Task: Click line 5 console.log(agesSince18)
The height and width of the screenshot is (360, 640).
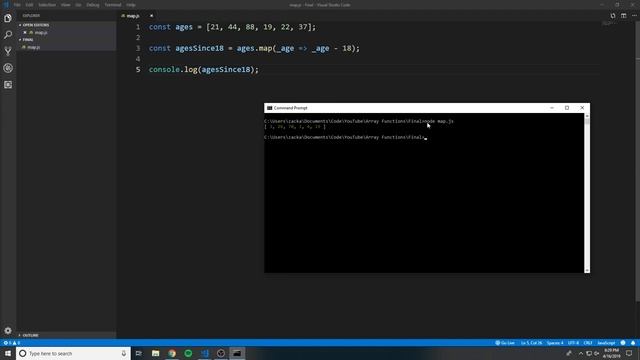Action: (x=204, y=69)
